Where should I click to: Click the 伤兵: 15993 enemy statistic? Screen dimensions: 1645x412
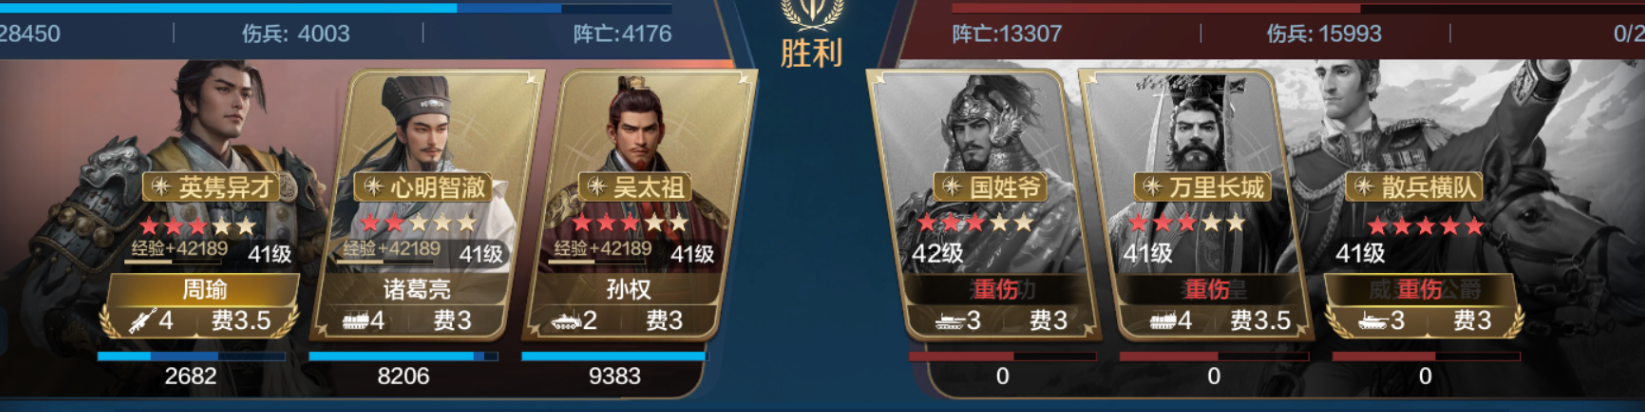(x=1324, y=34)
